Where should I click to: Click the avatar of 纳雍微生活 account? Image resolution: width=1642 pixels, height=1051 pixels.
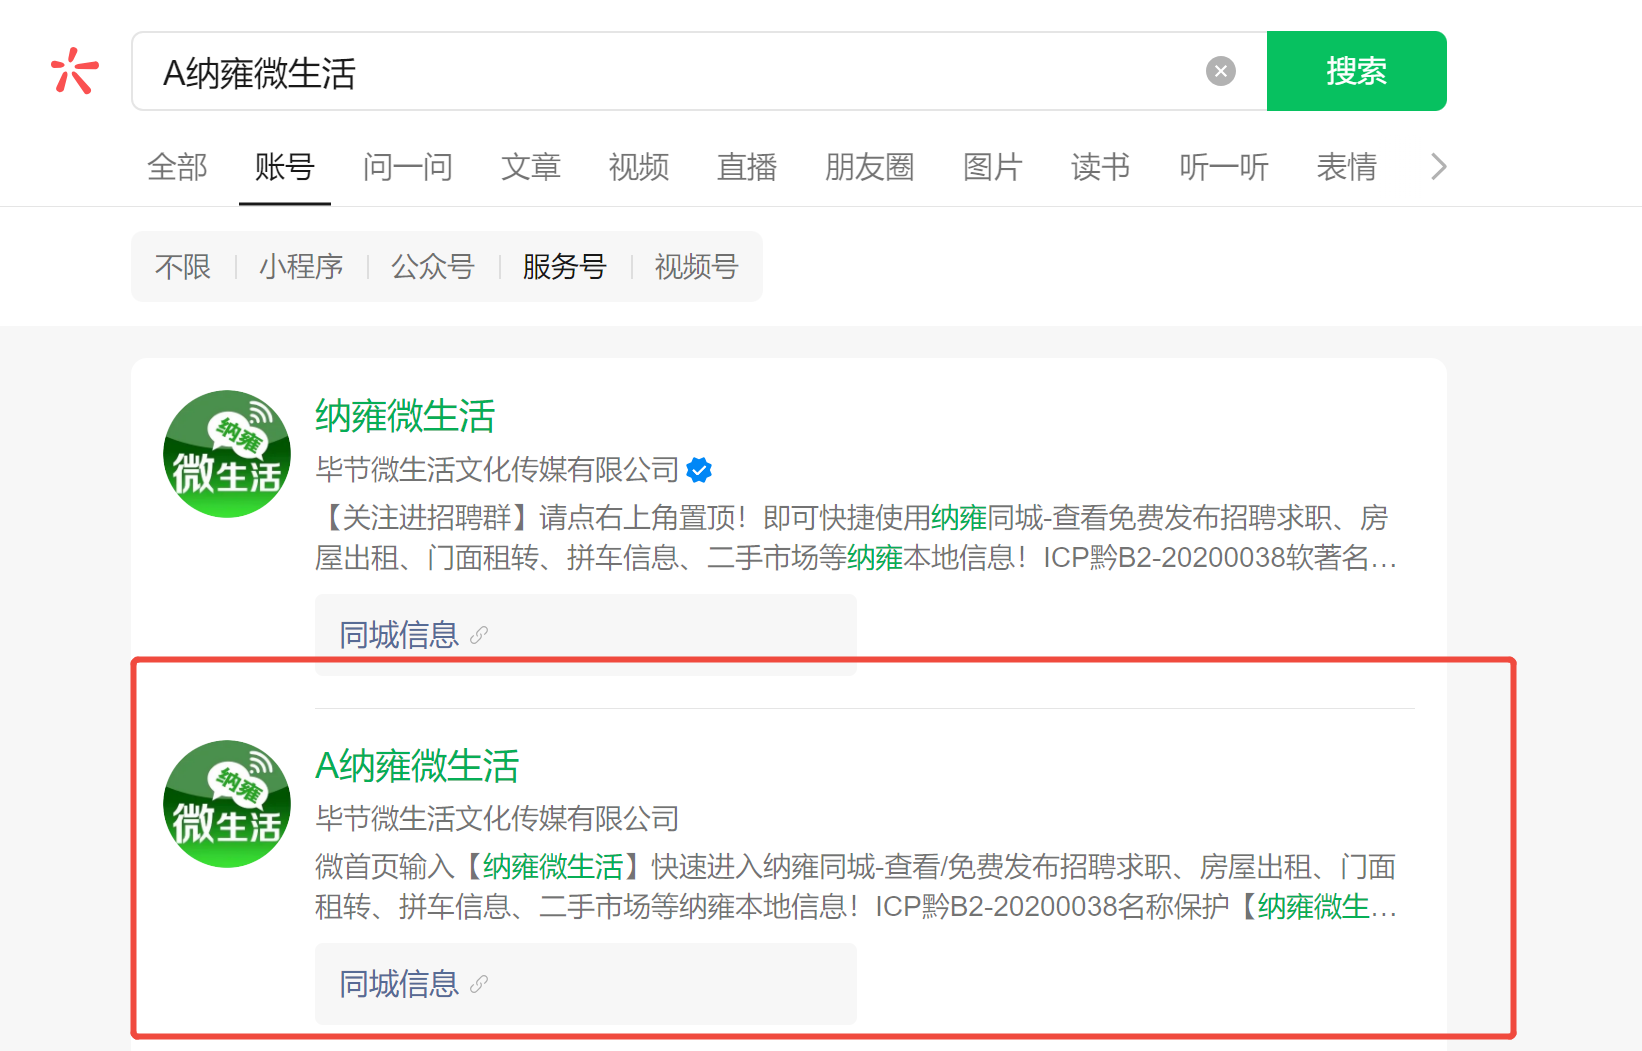tap(227, 454)
